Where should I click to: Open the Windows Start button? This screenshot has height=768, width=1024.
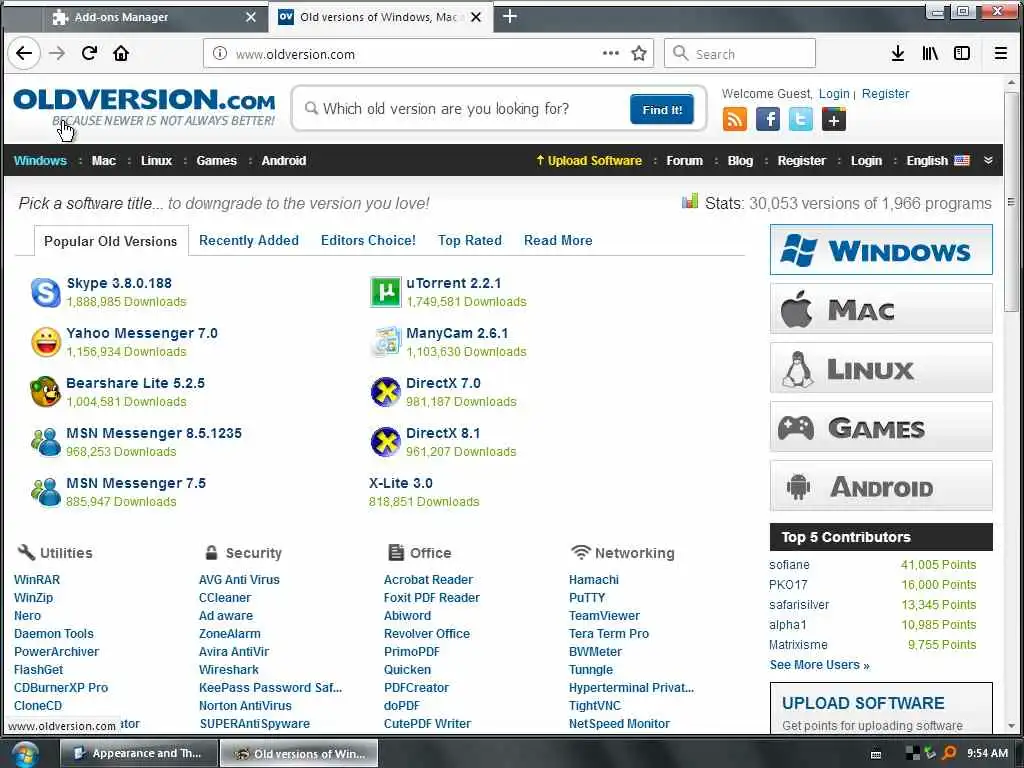point(24,754)
